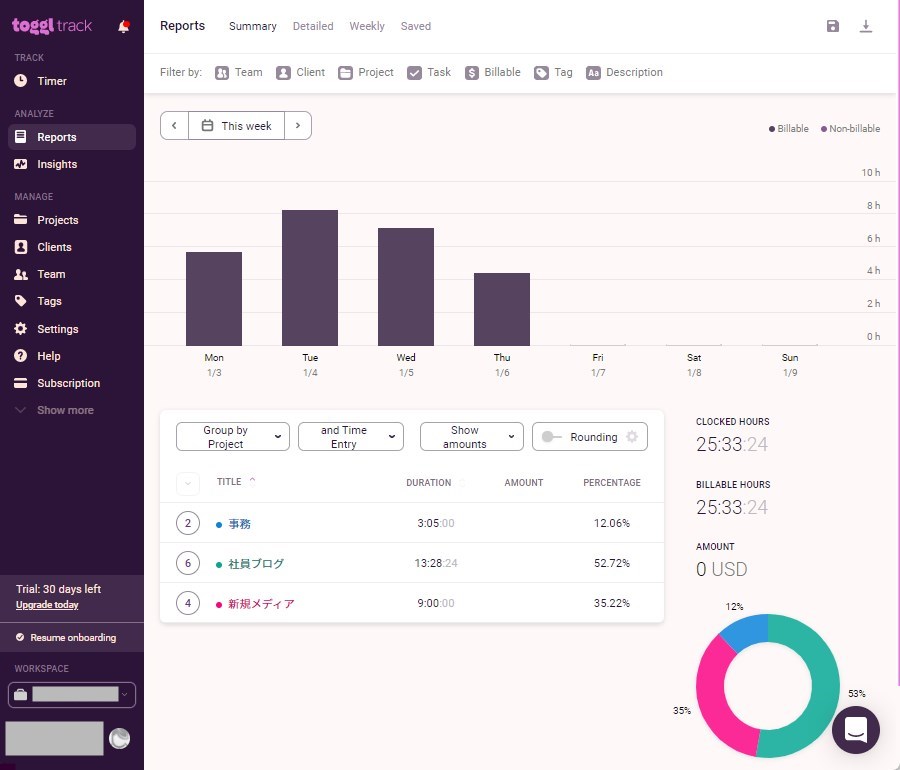Image resolution: width=900 pixels, height=770 pixels.
Task: Toggle the Rounding switch
Action: 551,437
